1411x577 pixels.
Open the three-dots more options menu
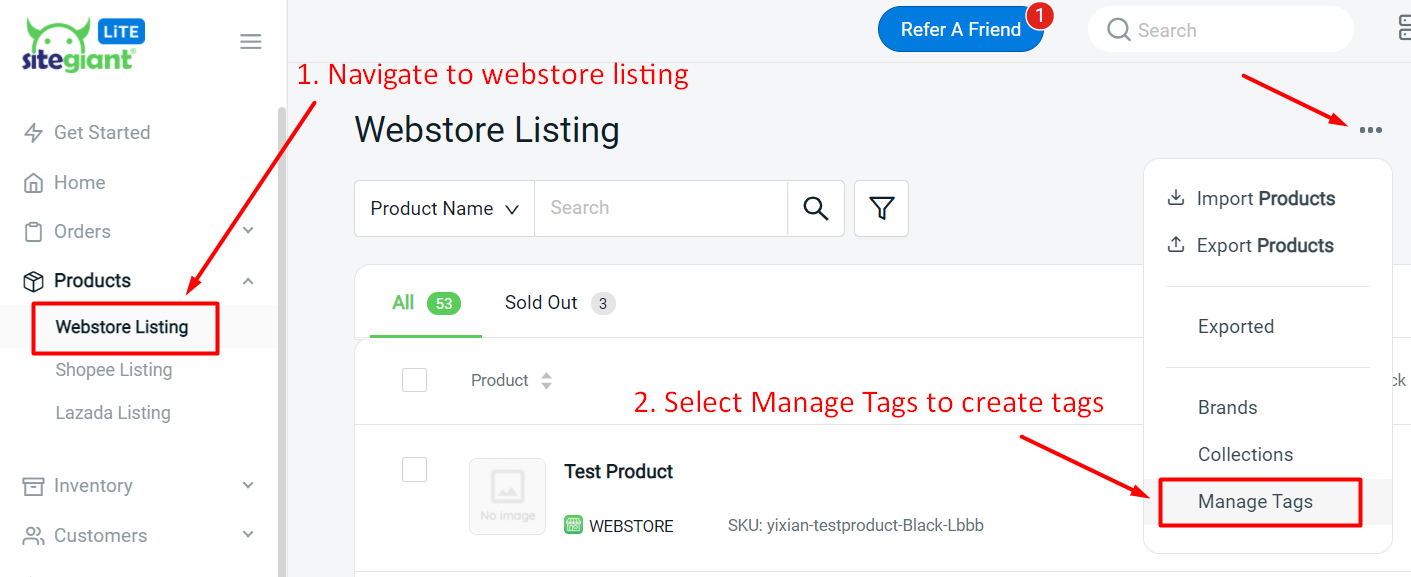pyautogui.click(x=1370, y=130)
